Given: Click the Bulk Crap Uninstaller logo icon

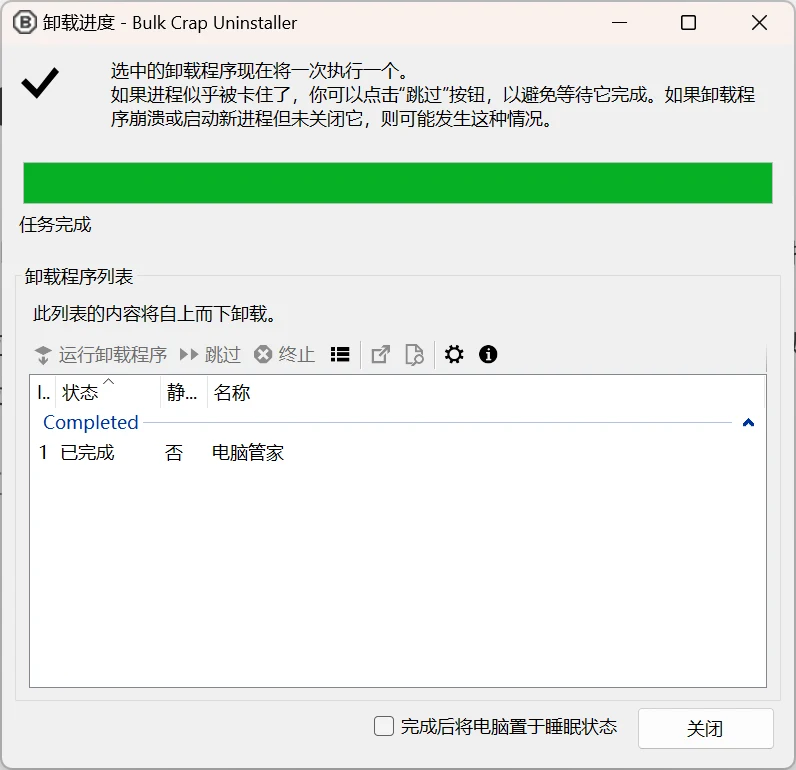Looking at the screenshot, I should (24, 23).
